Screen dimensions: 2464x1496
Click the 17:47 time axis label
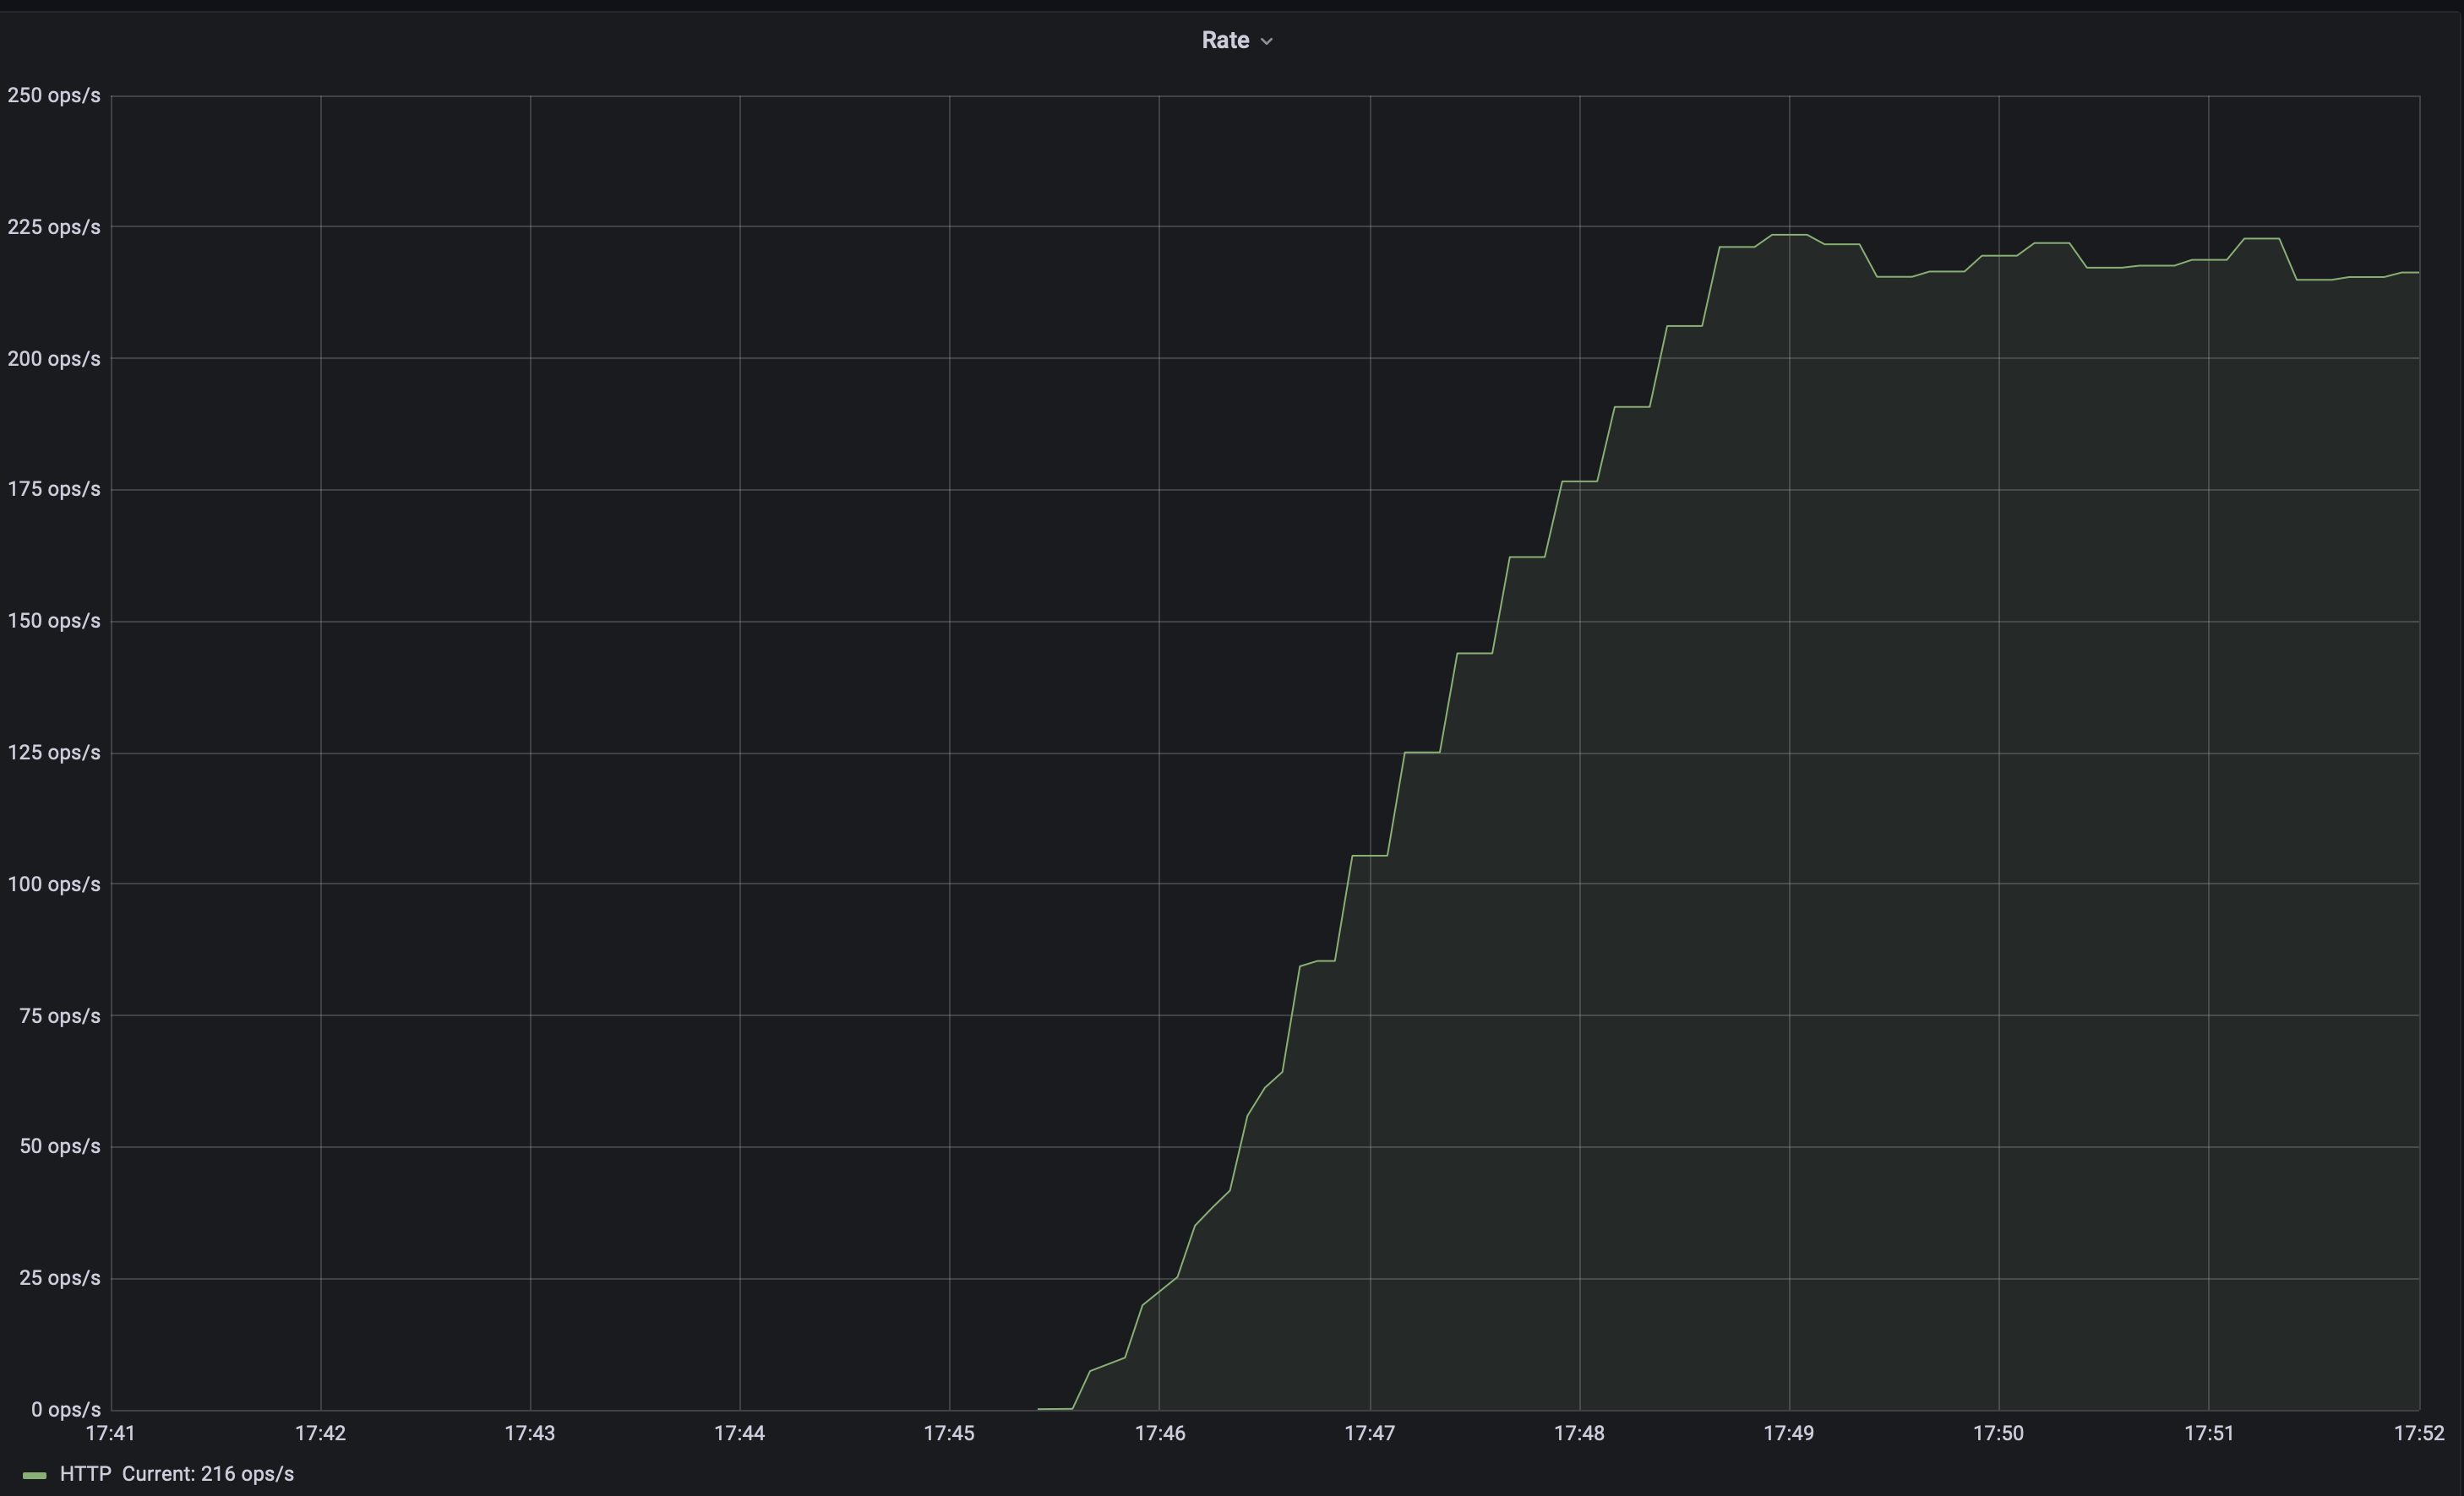1369,1433
